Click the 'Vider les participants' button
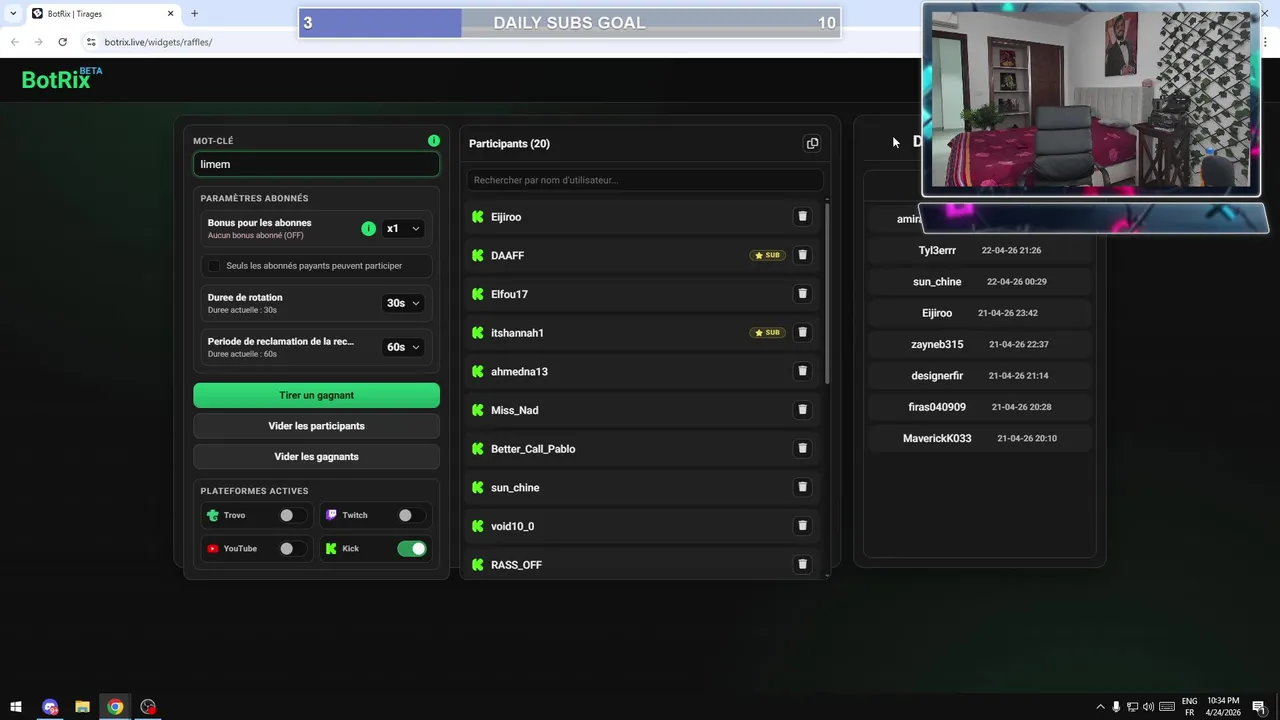This screenshot has height=720, width=1280. click(x=316, y=426)
